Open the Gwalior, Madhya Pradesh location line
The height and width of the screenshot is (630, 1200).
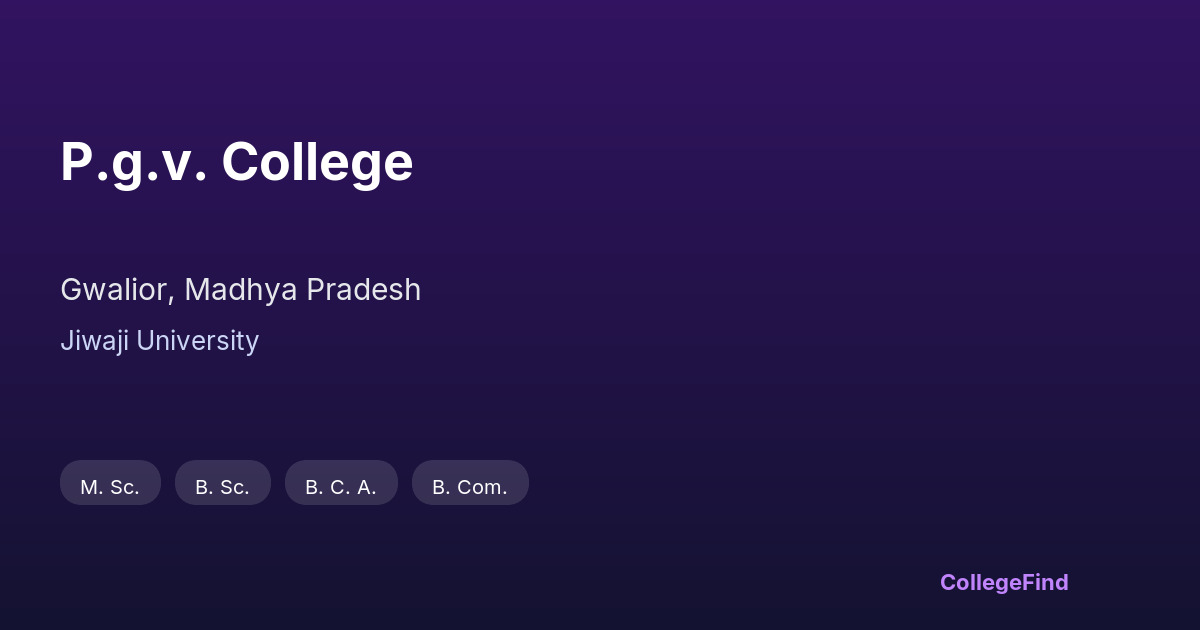tap(240, 290)
